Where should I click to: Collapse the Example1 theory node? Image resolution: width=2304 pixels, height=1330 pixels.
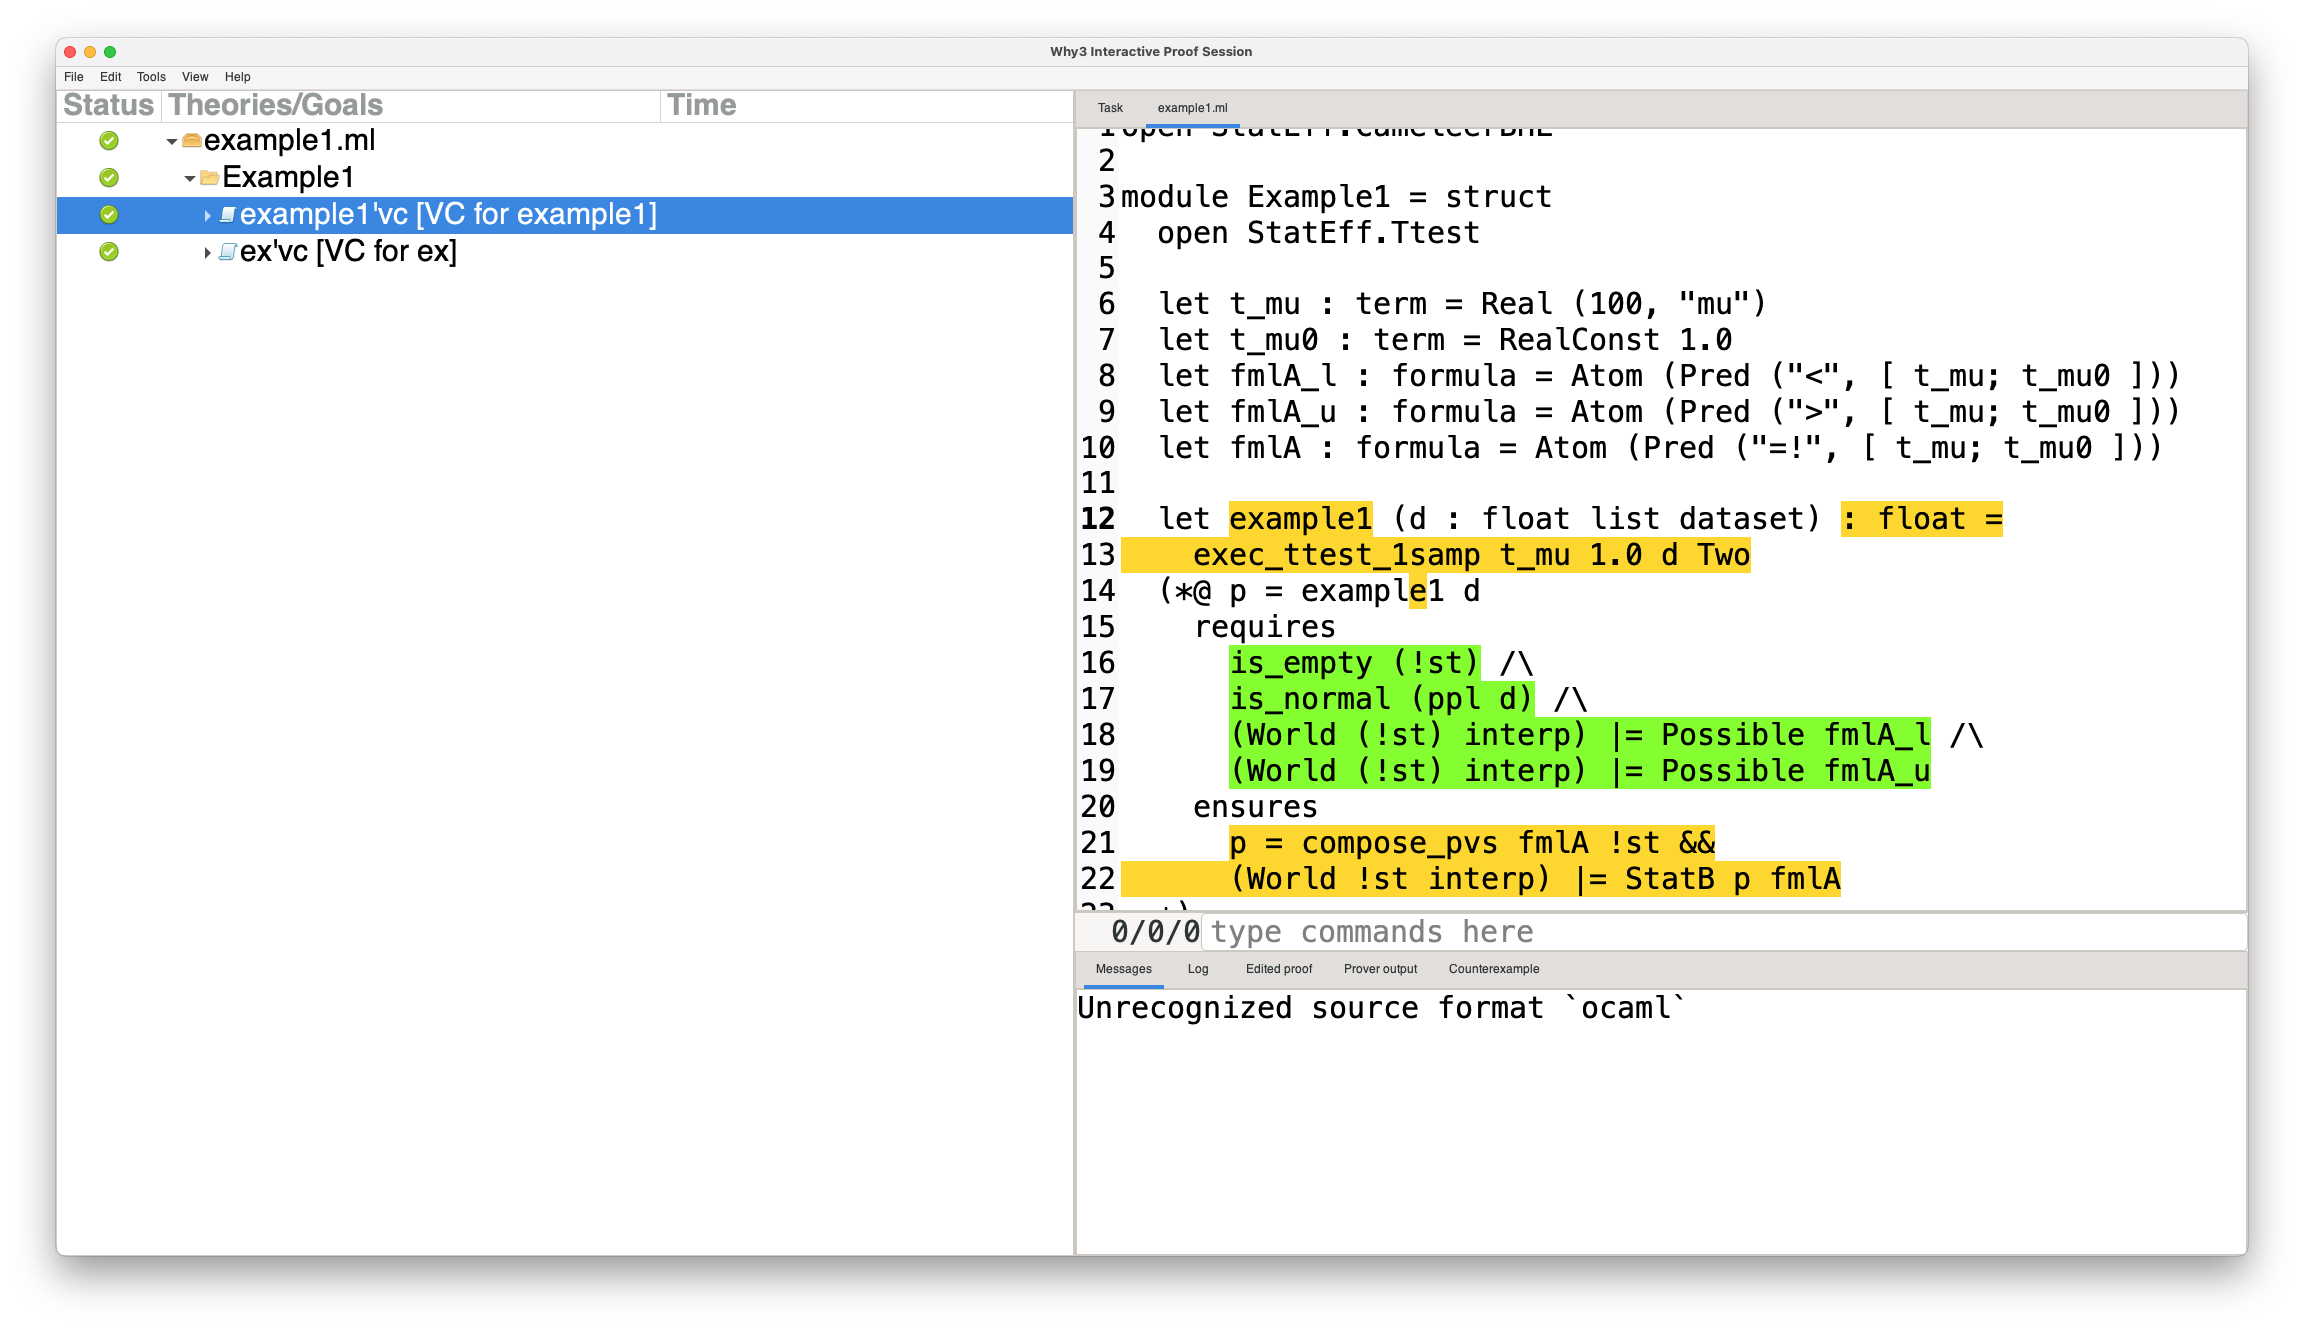tap(190, 179)
